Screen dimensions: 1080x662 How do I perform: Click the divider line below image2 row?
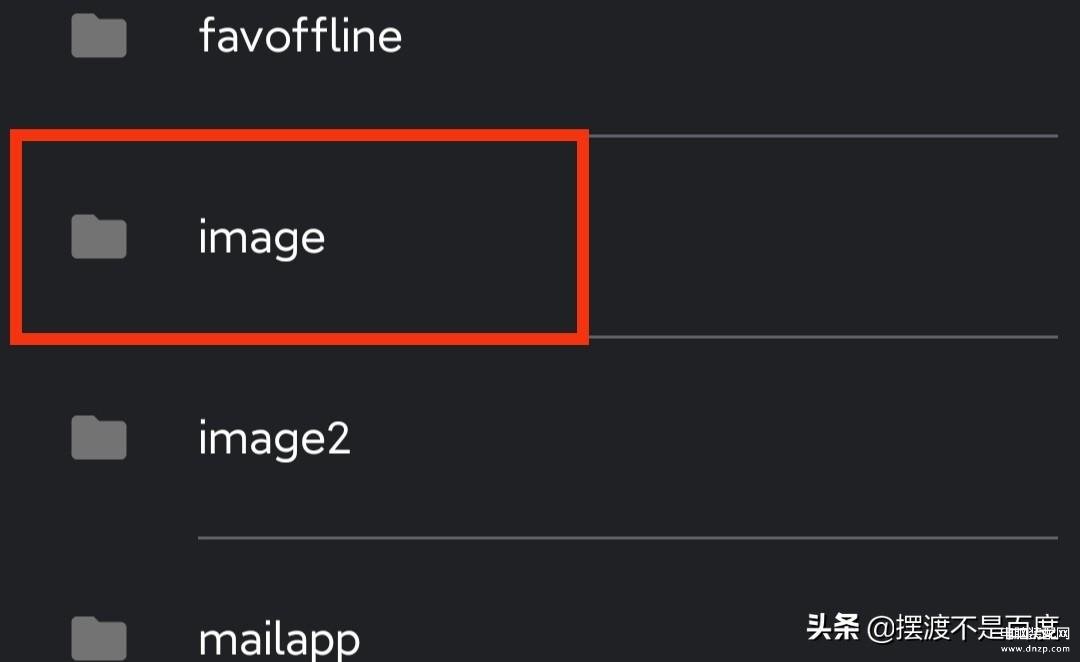coord(627,538)
